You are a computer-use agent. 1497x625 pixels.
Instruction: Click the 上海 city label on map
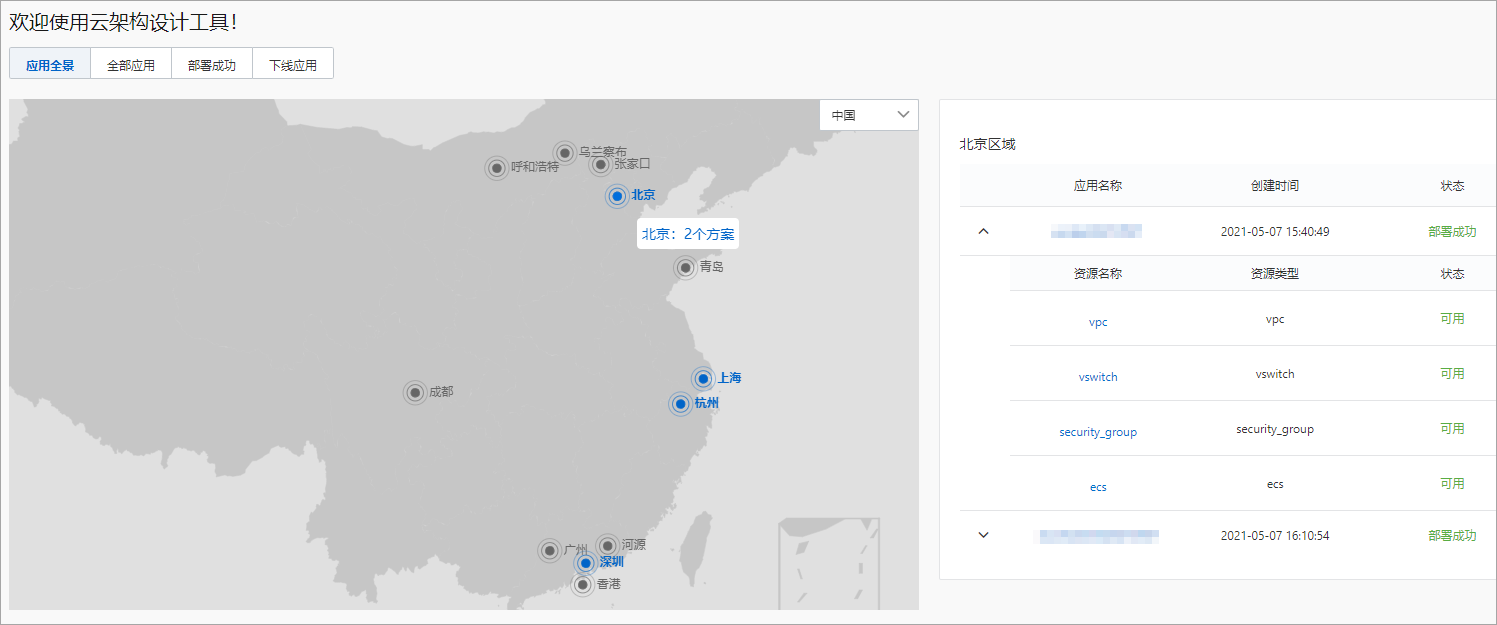click(730, 378)
